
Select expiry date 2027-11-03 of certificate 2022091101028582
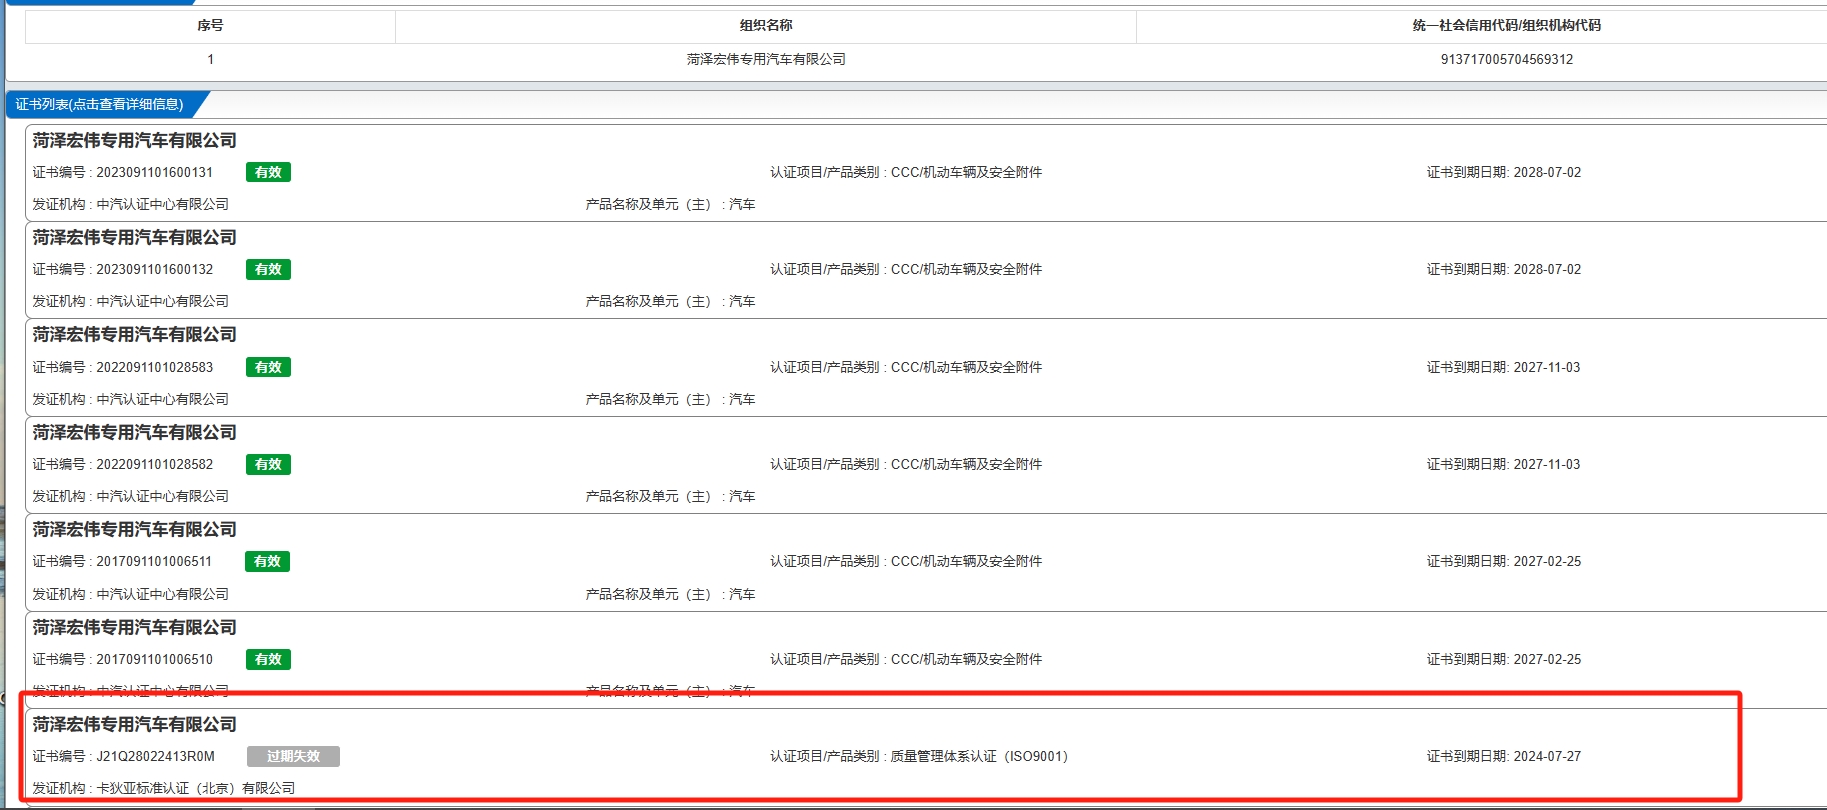point(1547,464)
